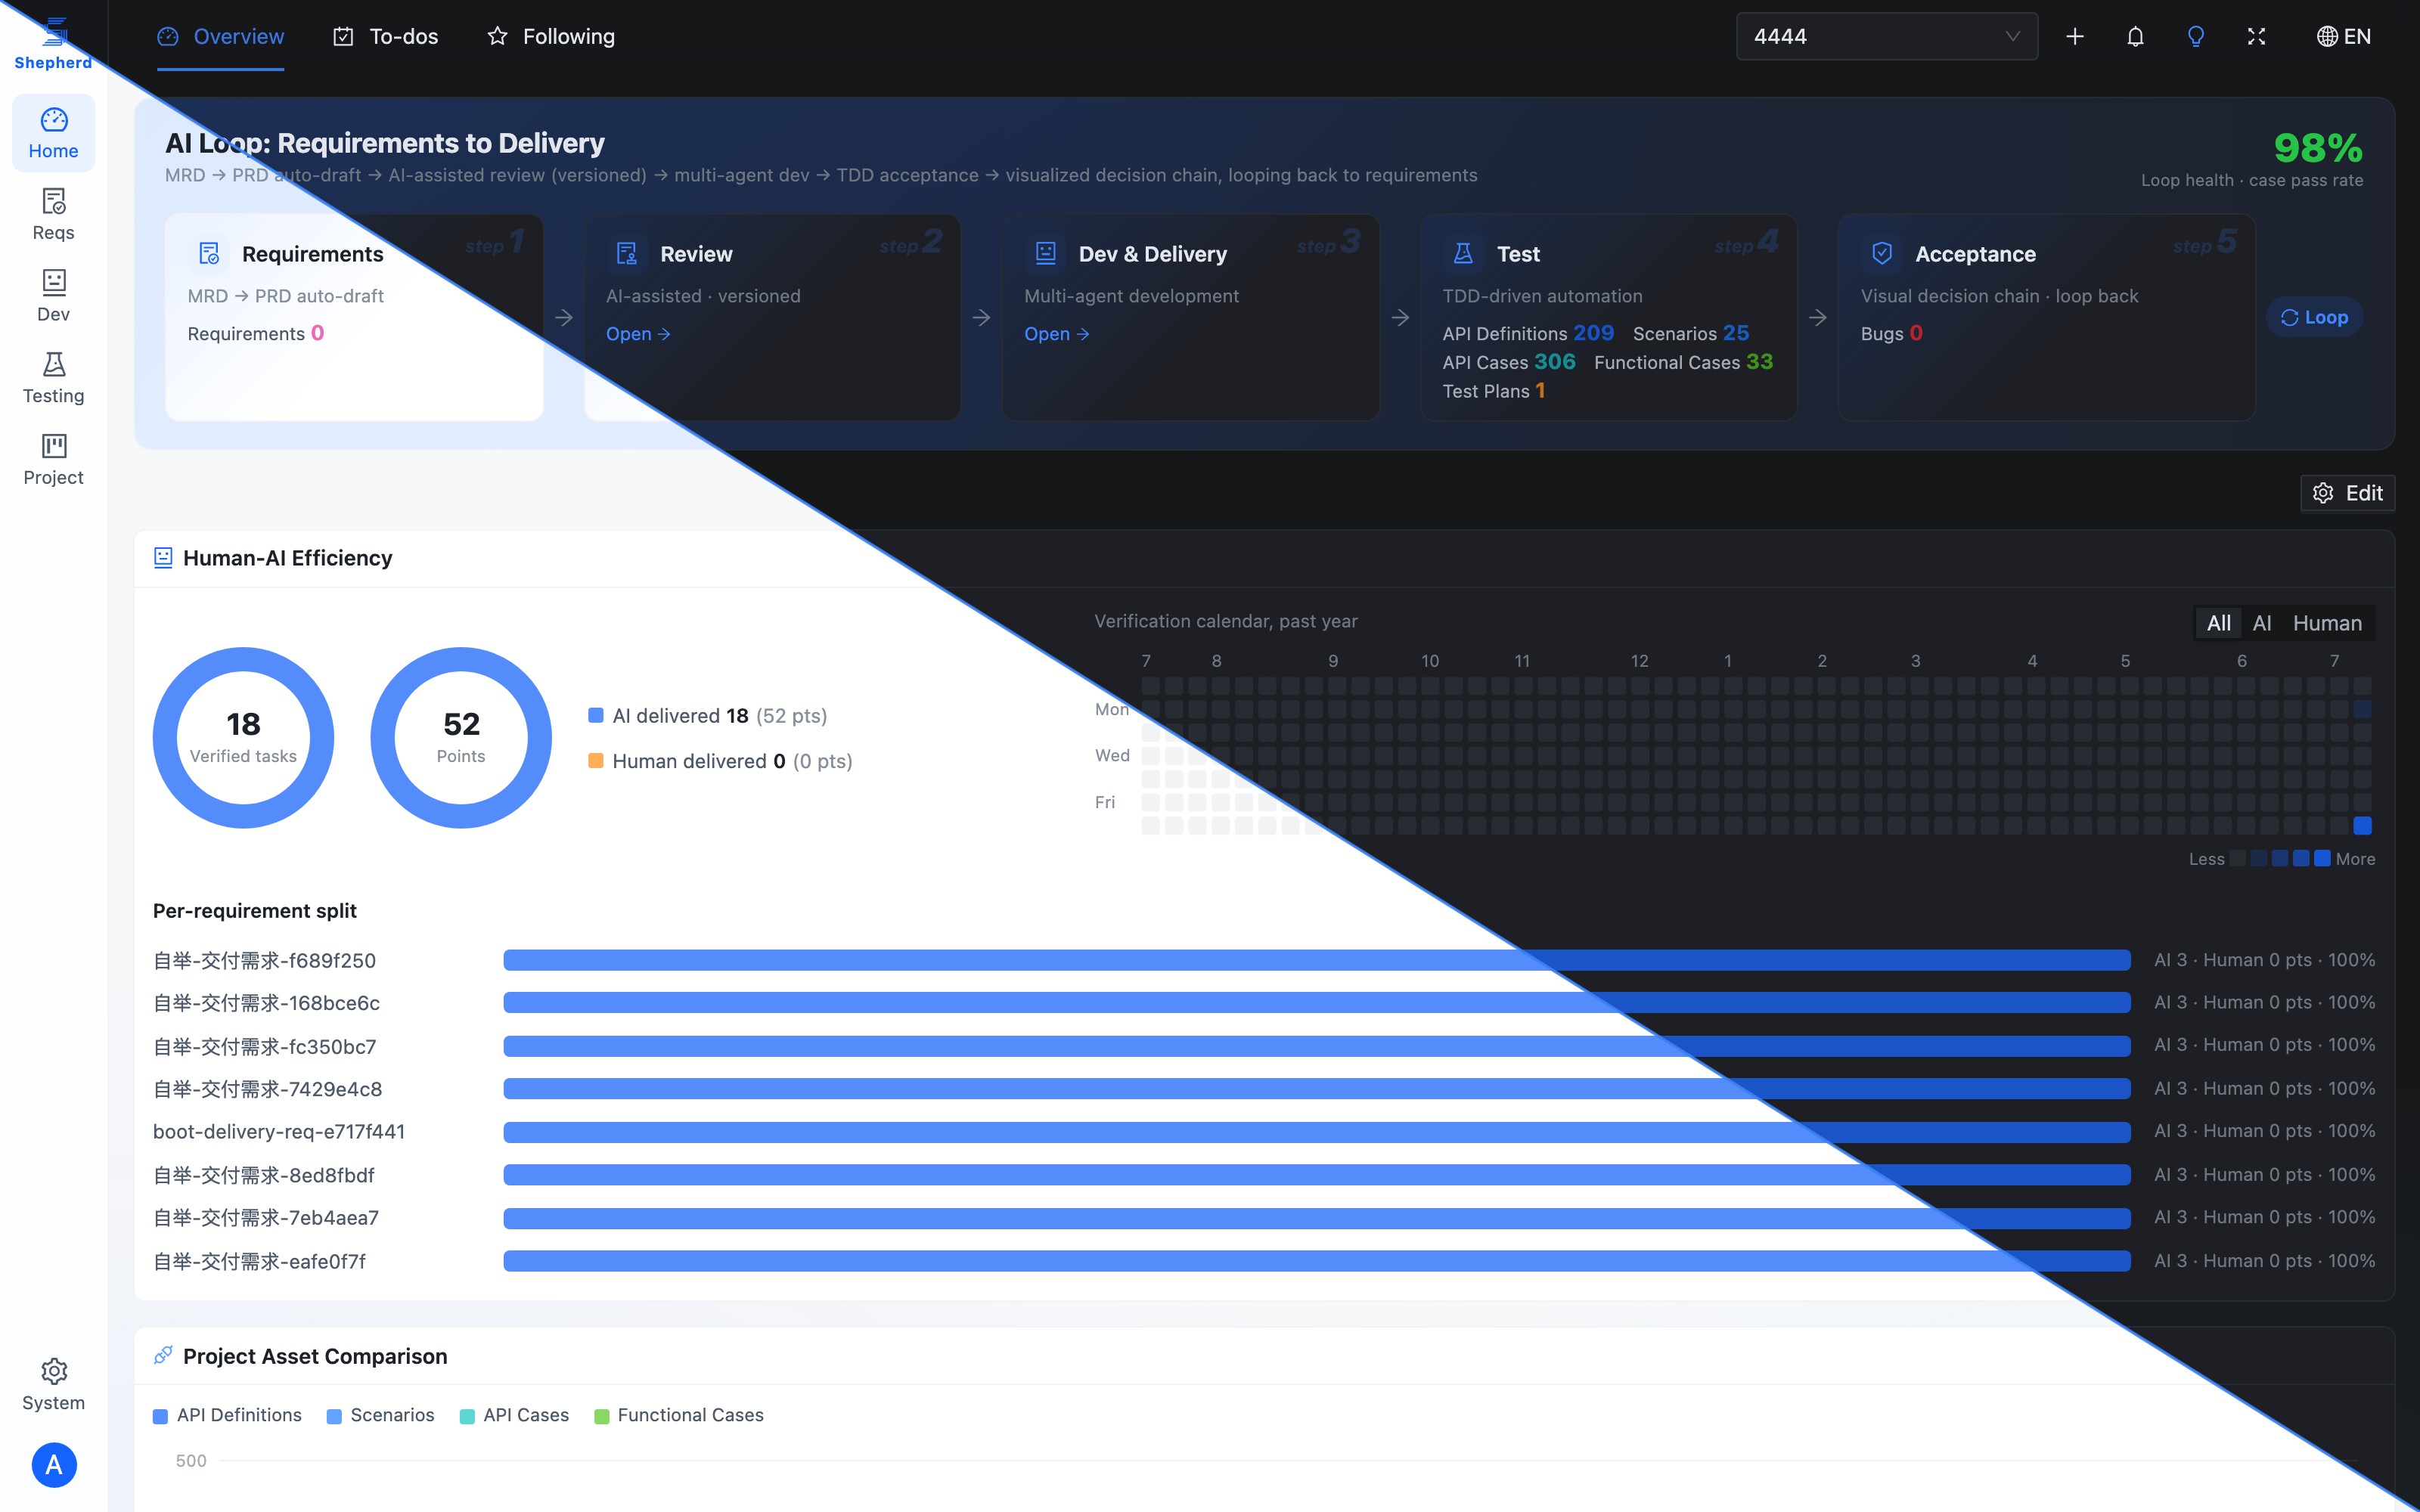Open the 4444 project dropdown

click(1886, 37)
